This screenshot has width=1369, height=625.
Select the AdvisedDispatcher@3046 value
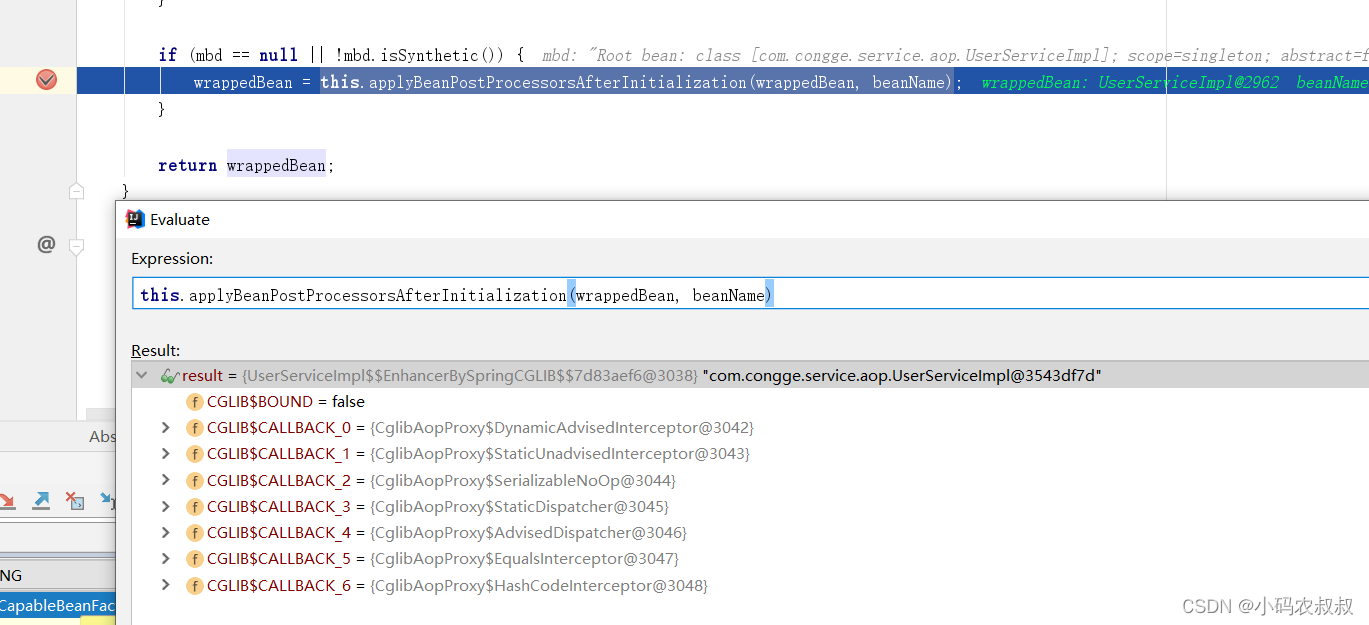coord(528,533)
